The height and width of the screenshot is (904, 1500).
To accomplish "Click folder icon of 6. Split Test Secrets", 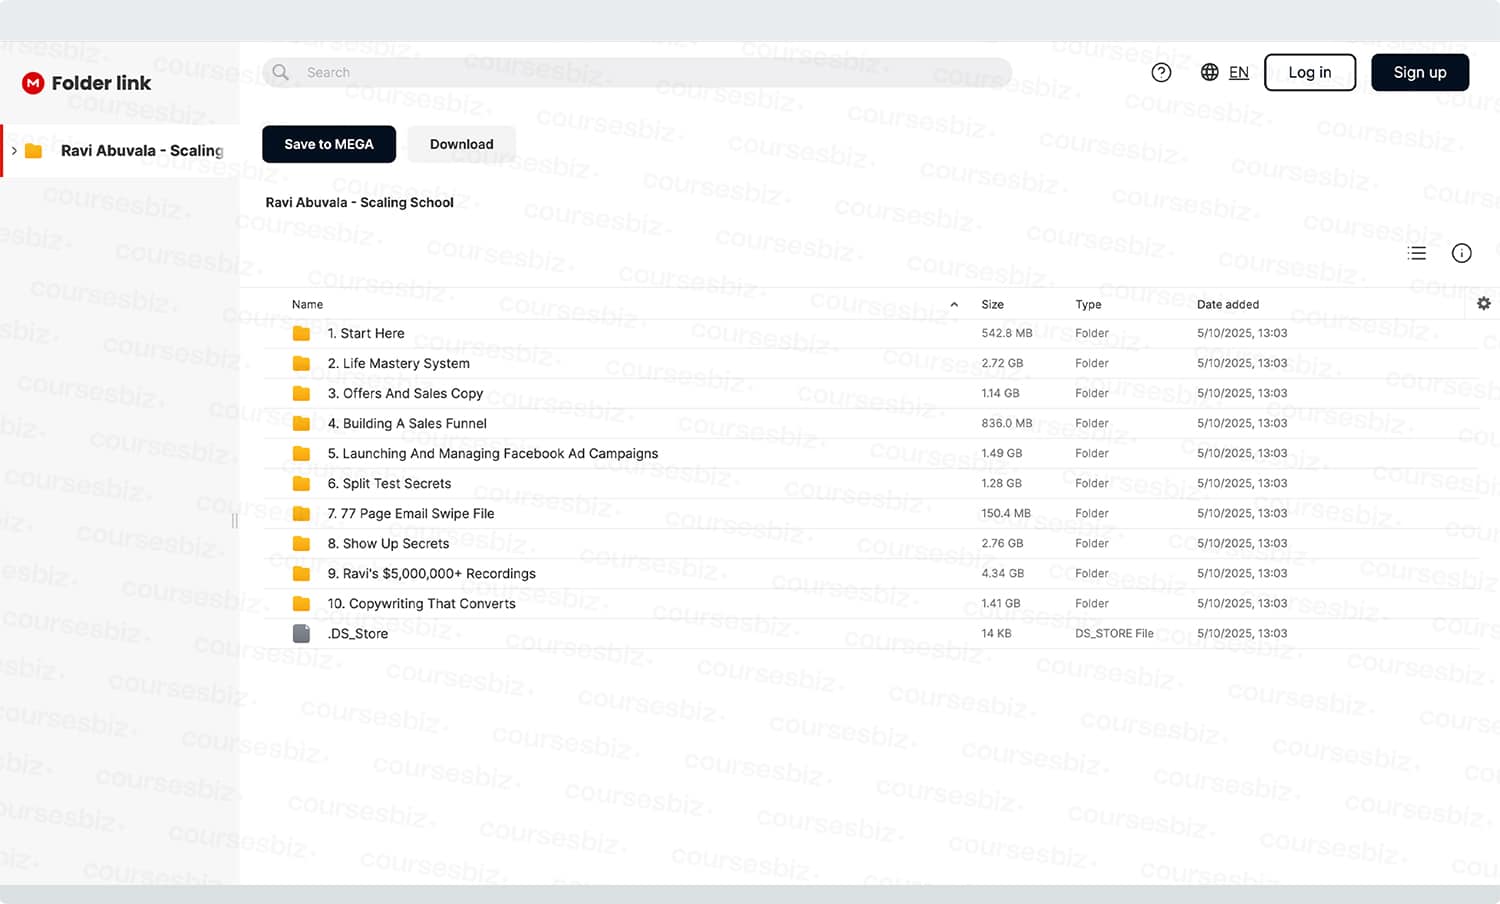I will 301,483.
